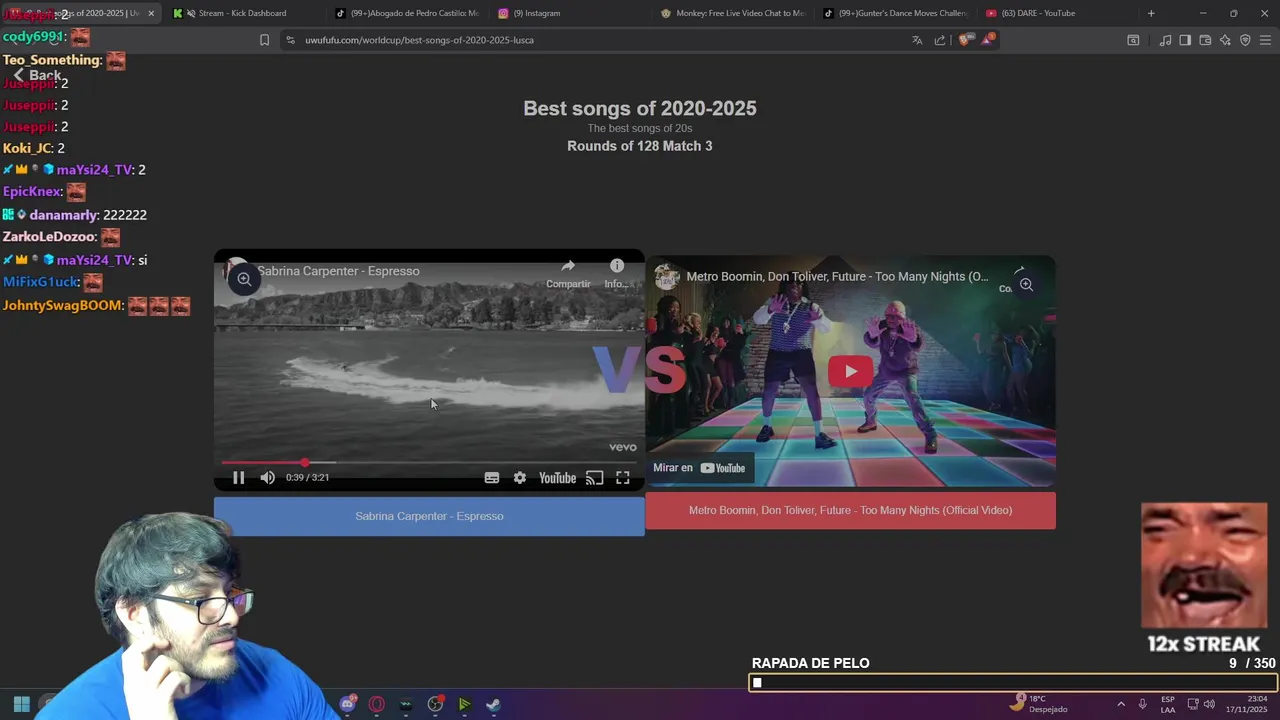Image resolution: width=1280 pixels, height=720 pixels.
Task: Go Back to the previous page
Action: [37, 76]
